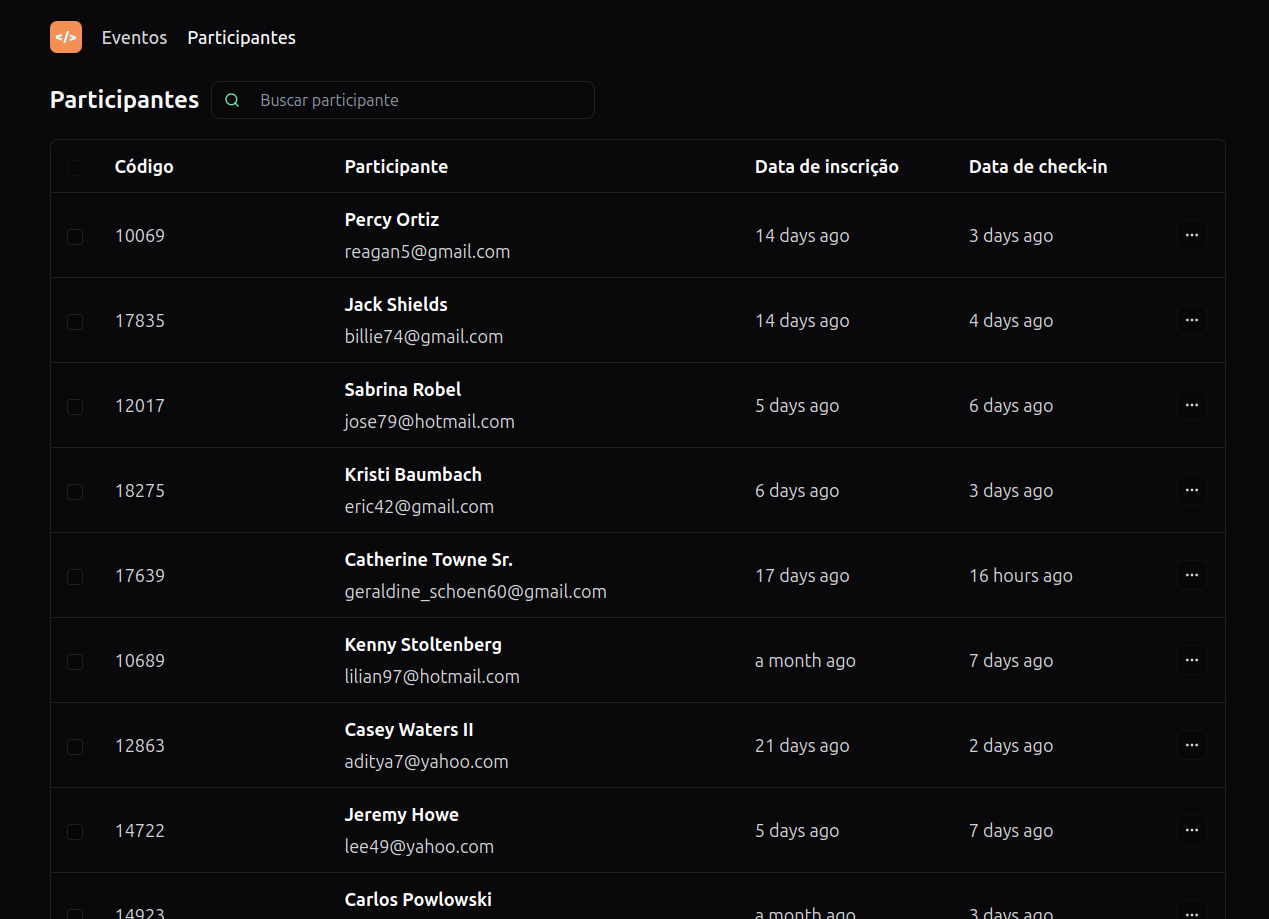
Task: Open the actions menu for Percy Ortiz
Action: 1191,236
